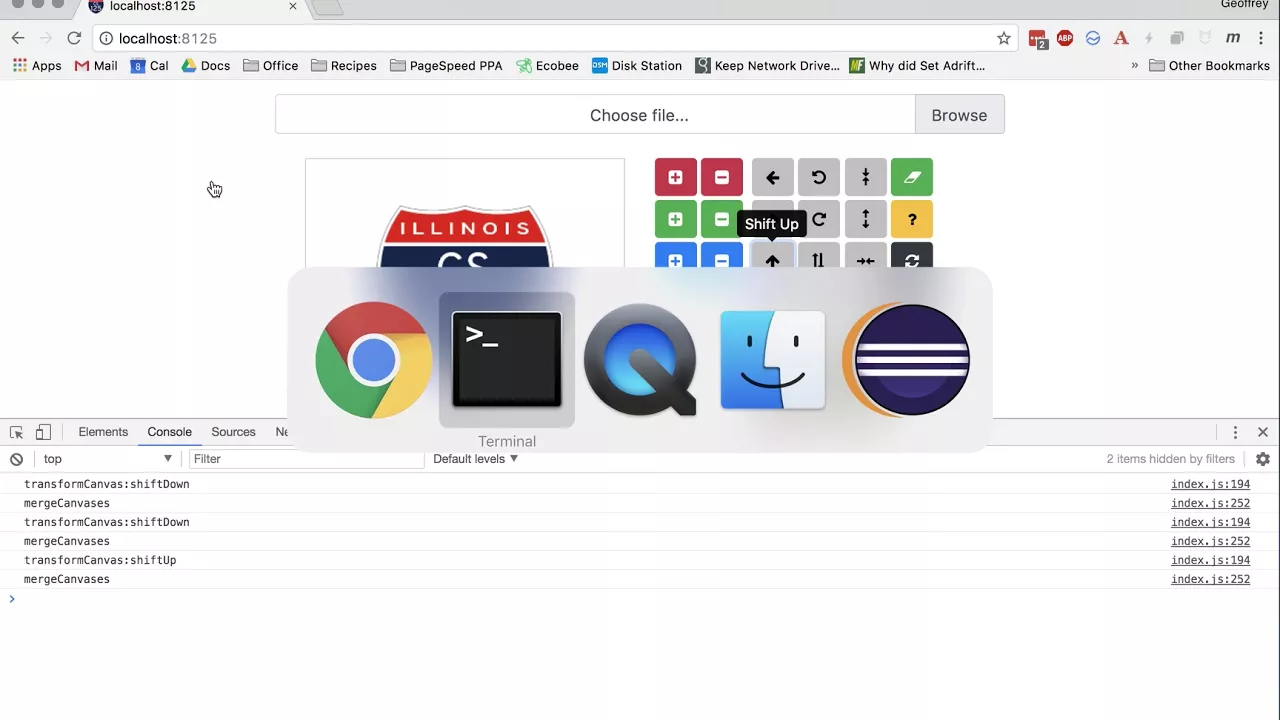
Task: Close the localhost:8125 tab
Action: coord(293,6)
